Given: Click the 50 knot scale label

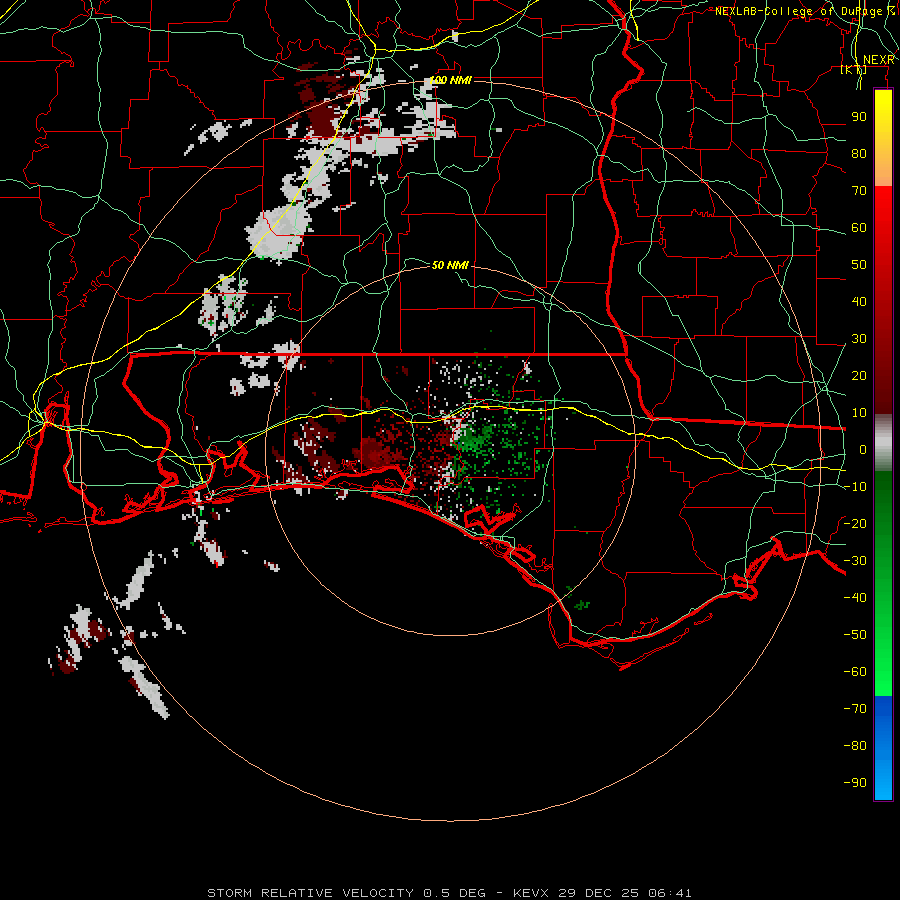Looking at the screenshot, I should click(x=859, y=265).
